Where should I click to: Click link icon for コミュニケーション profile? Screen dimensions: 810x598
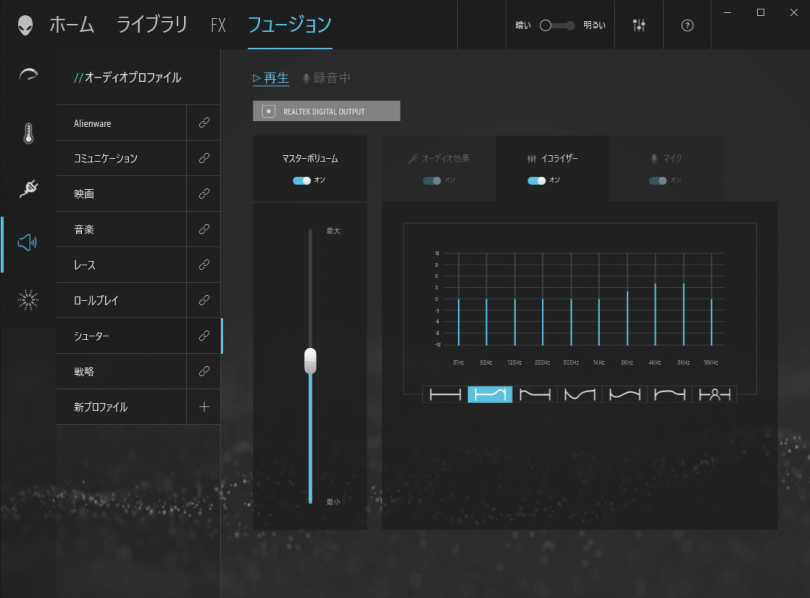coord(204,158)
